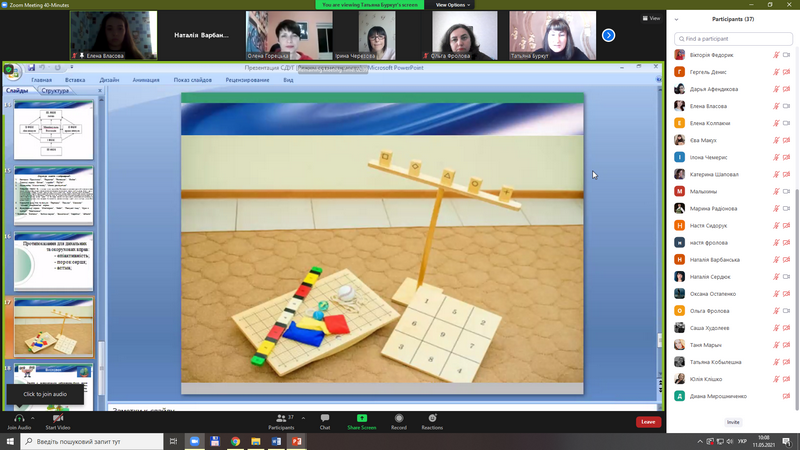Click camera-off icon for Диана Мирошниченко
Screen dimensions: 800x450
coord(786,396)
